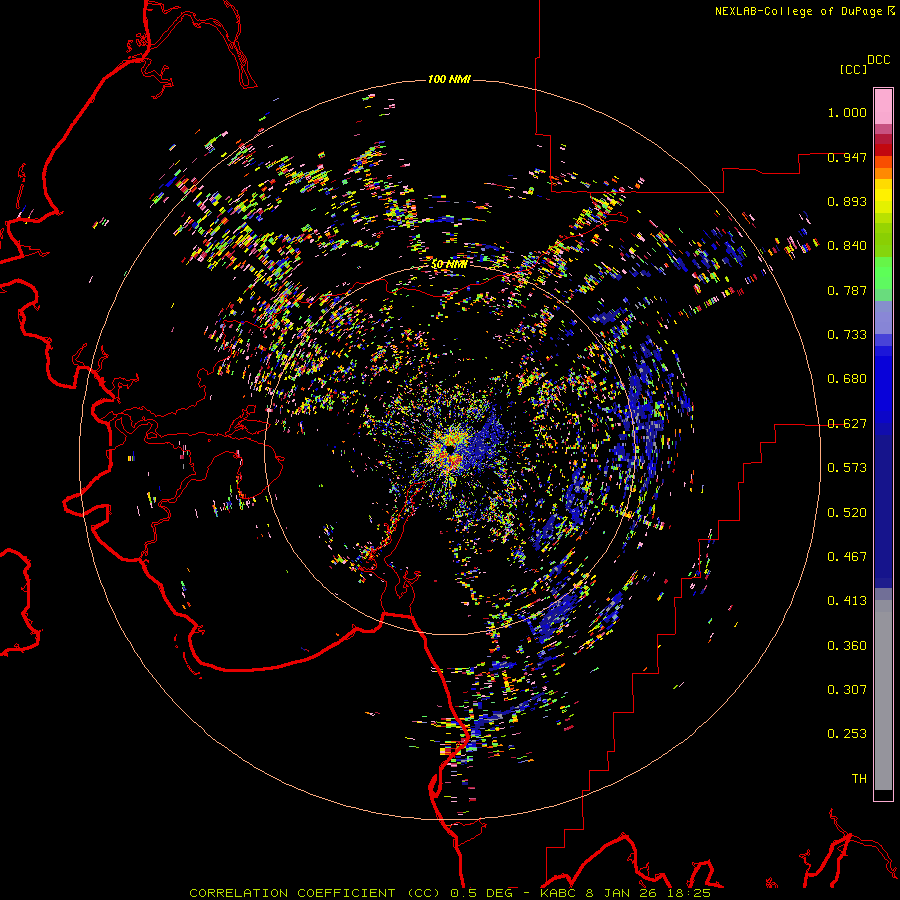Click the radar site center of the rings

[x=449, y=450]
